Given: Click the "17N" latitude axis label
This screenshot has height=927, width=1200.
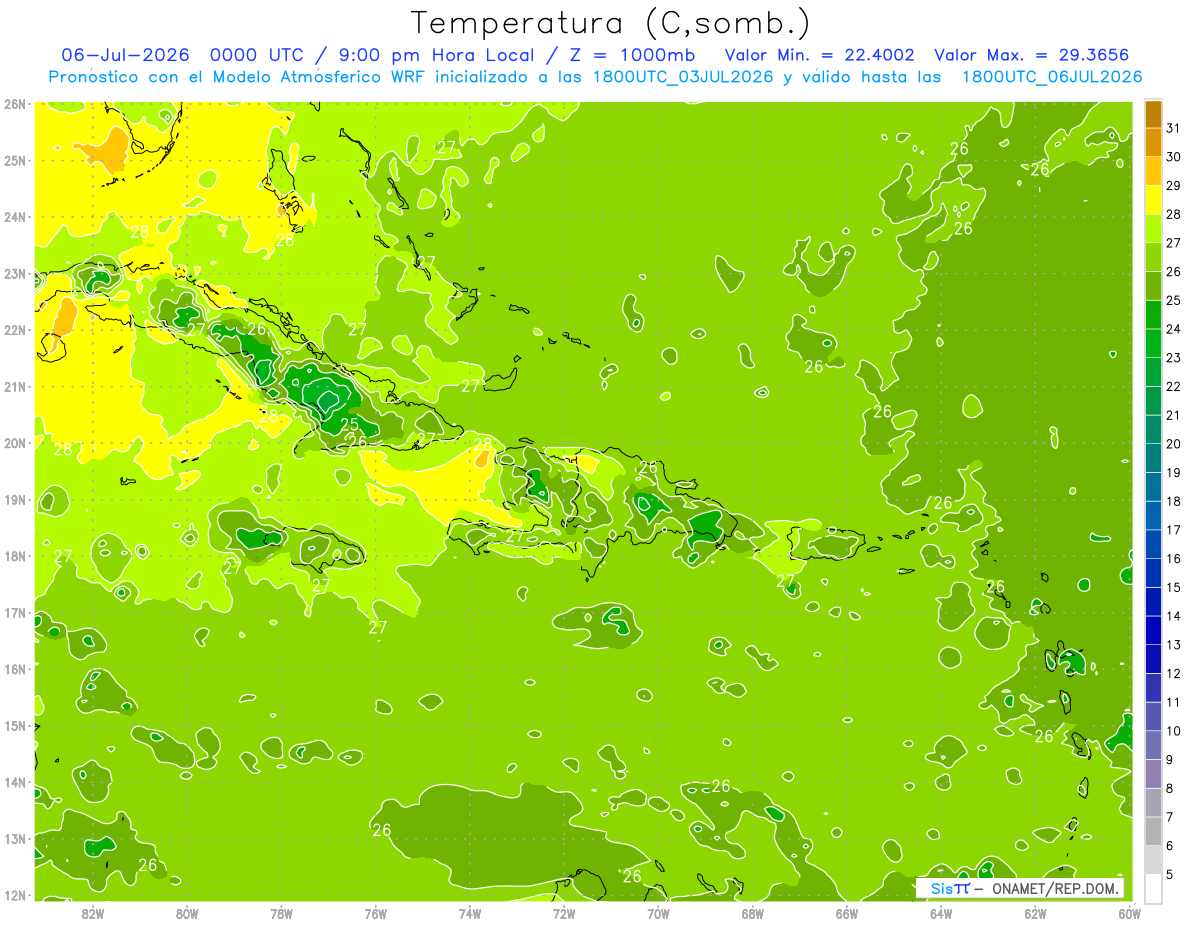Looking at the screenshot, I should coord(14,612).
